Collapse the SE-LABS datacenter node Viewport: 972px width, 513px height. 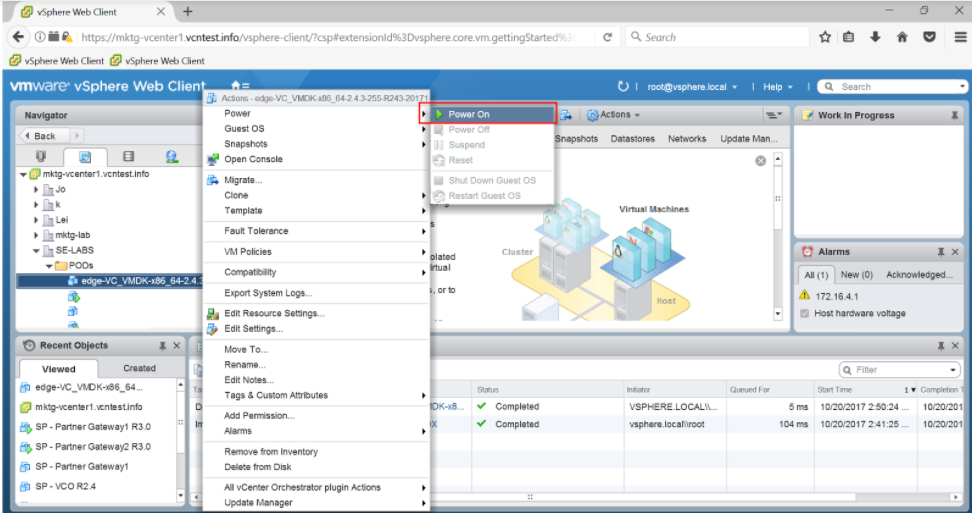36,251
